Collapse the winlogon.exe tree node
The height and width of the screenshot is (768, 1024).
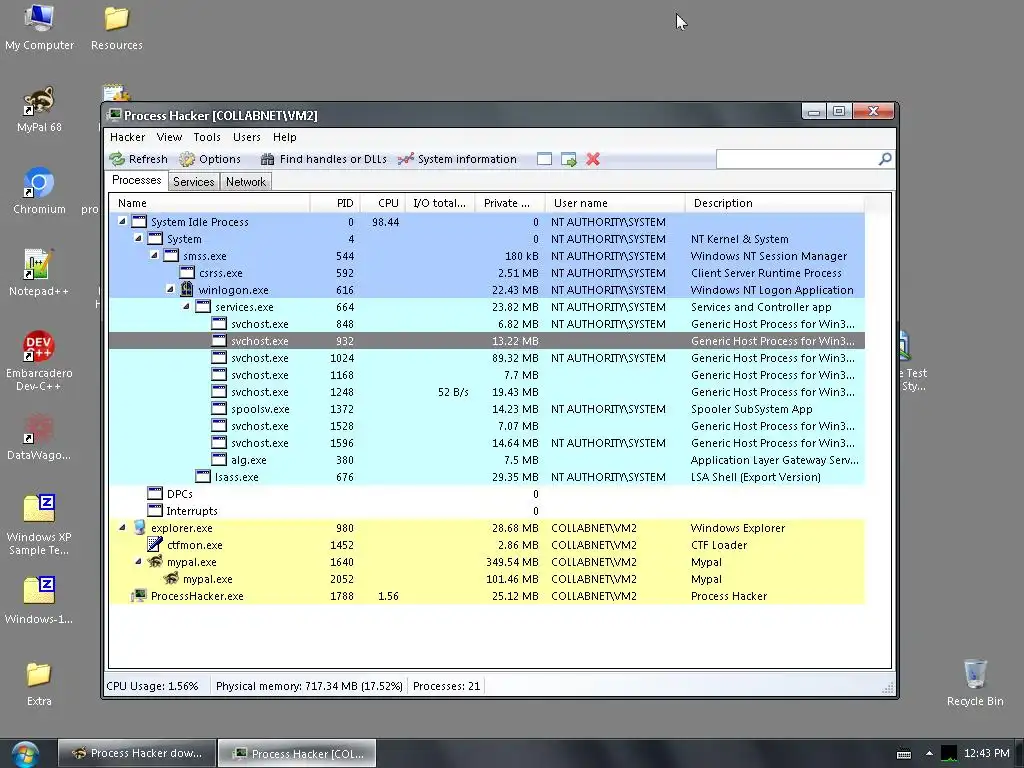pyautogui.click(x=170, y=289)
